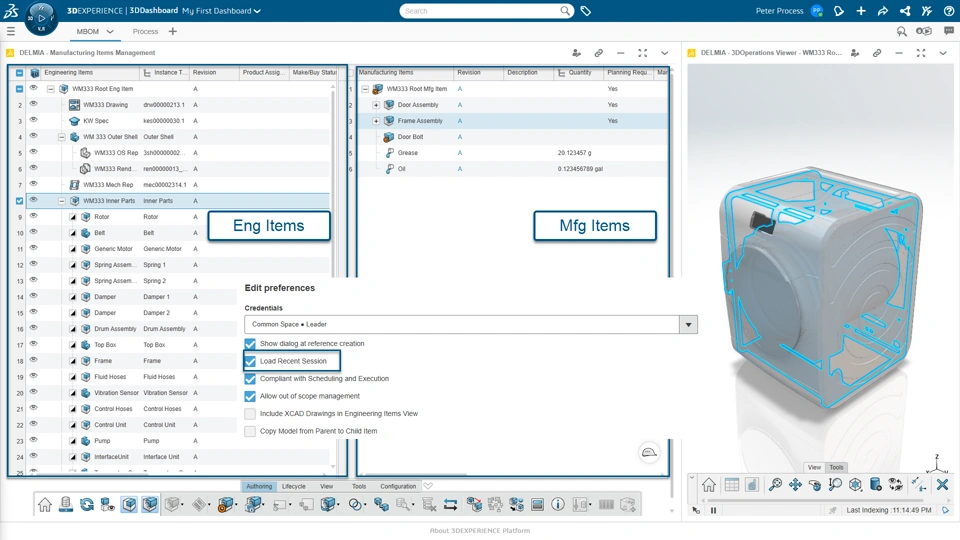
Task: Click the Peter Process user name
Action: (779, 11)
